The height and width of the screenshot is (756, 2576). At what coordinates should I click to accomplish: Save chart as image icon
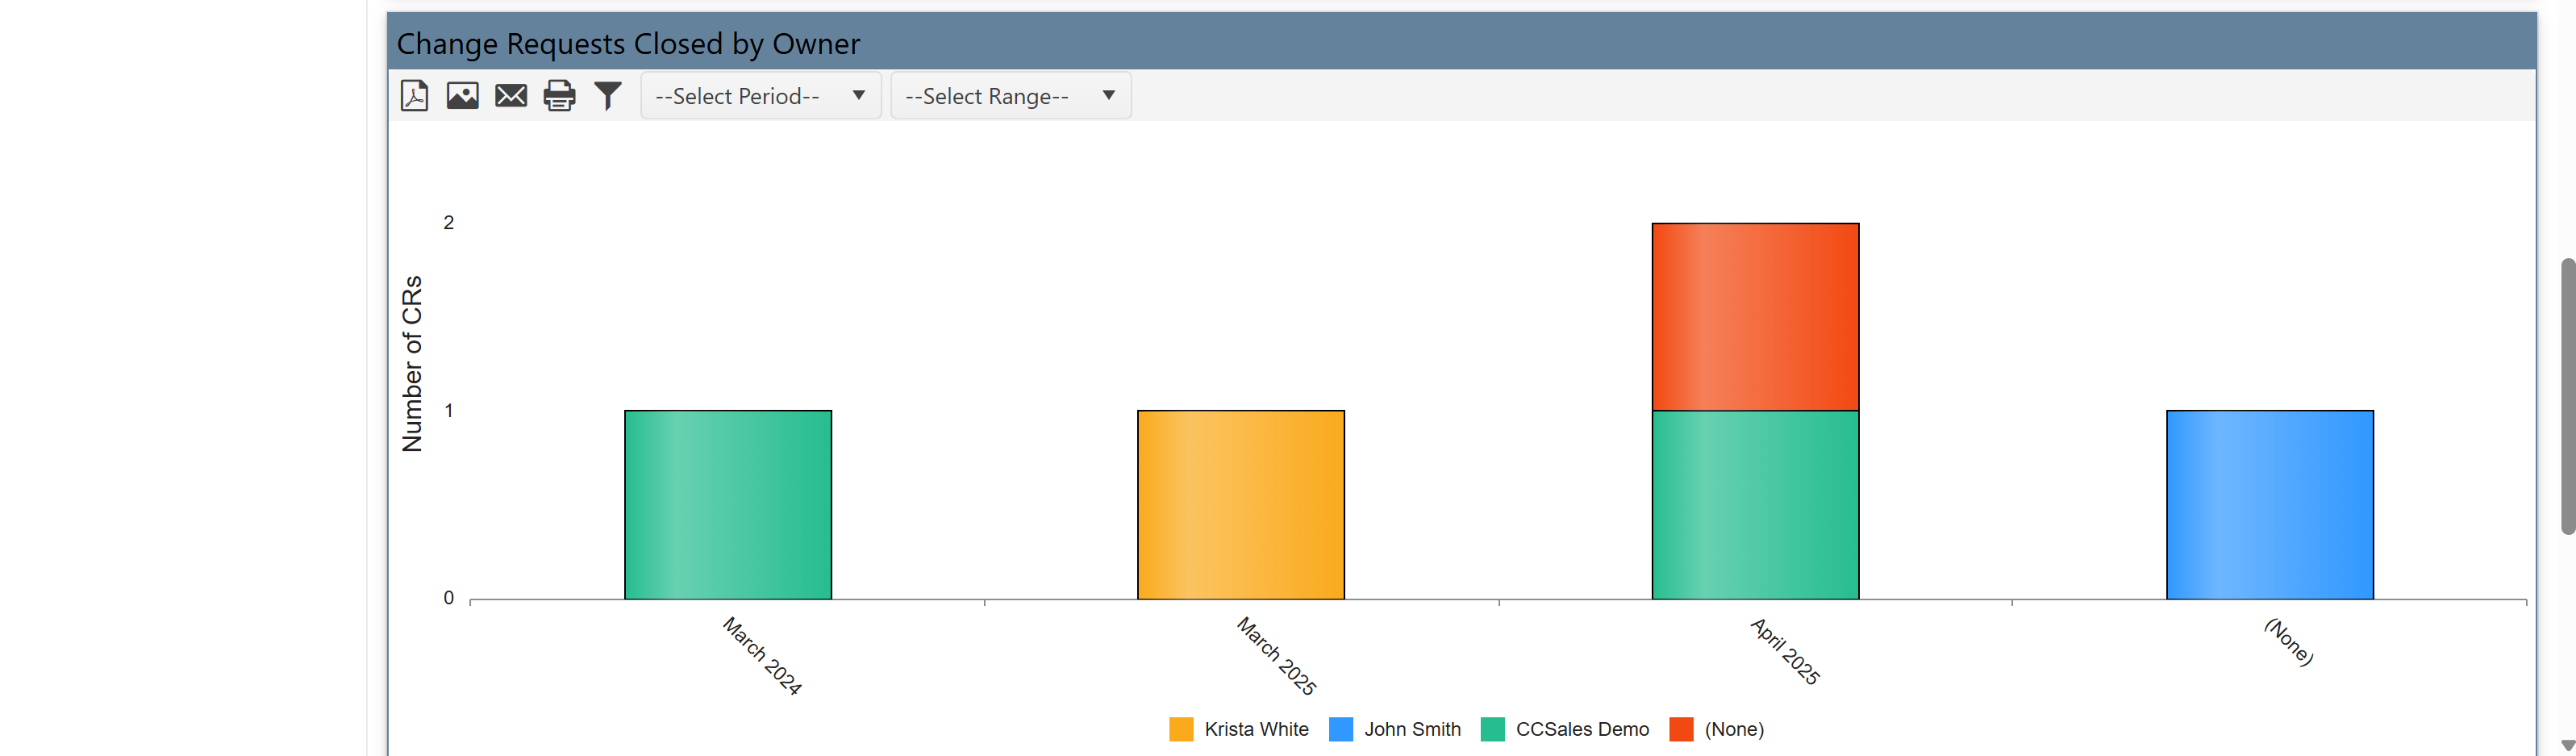pos(462,96)
